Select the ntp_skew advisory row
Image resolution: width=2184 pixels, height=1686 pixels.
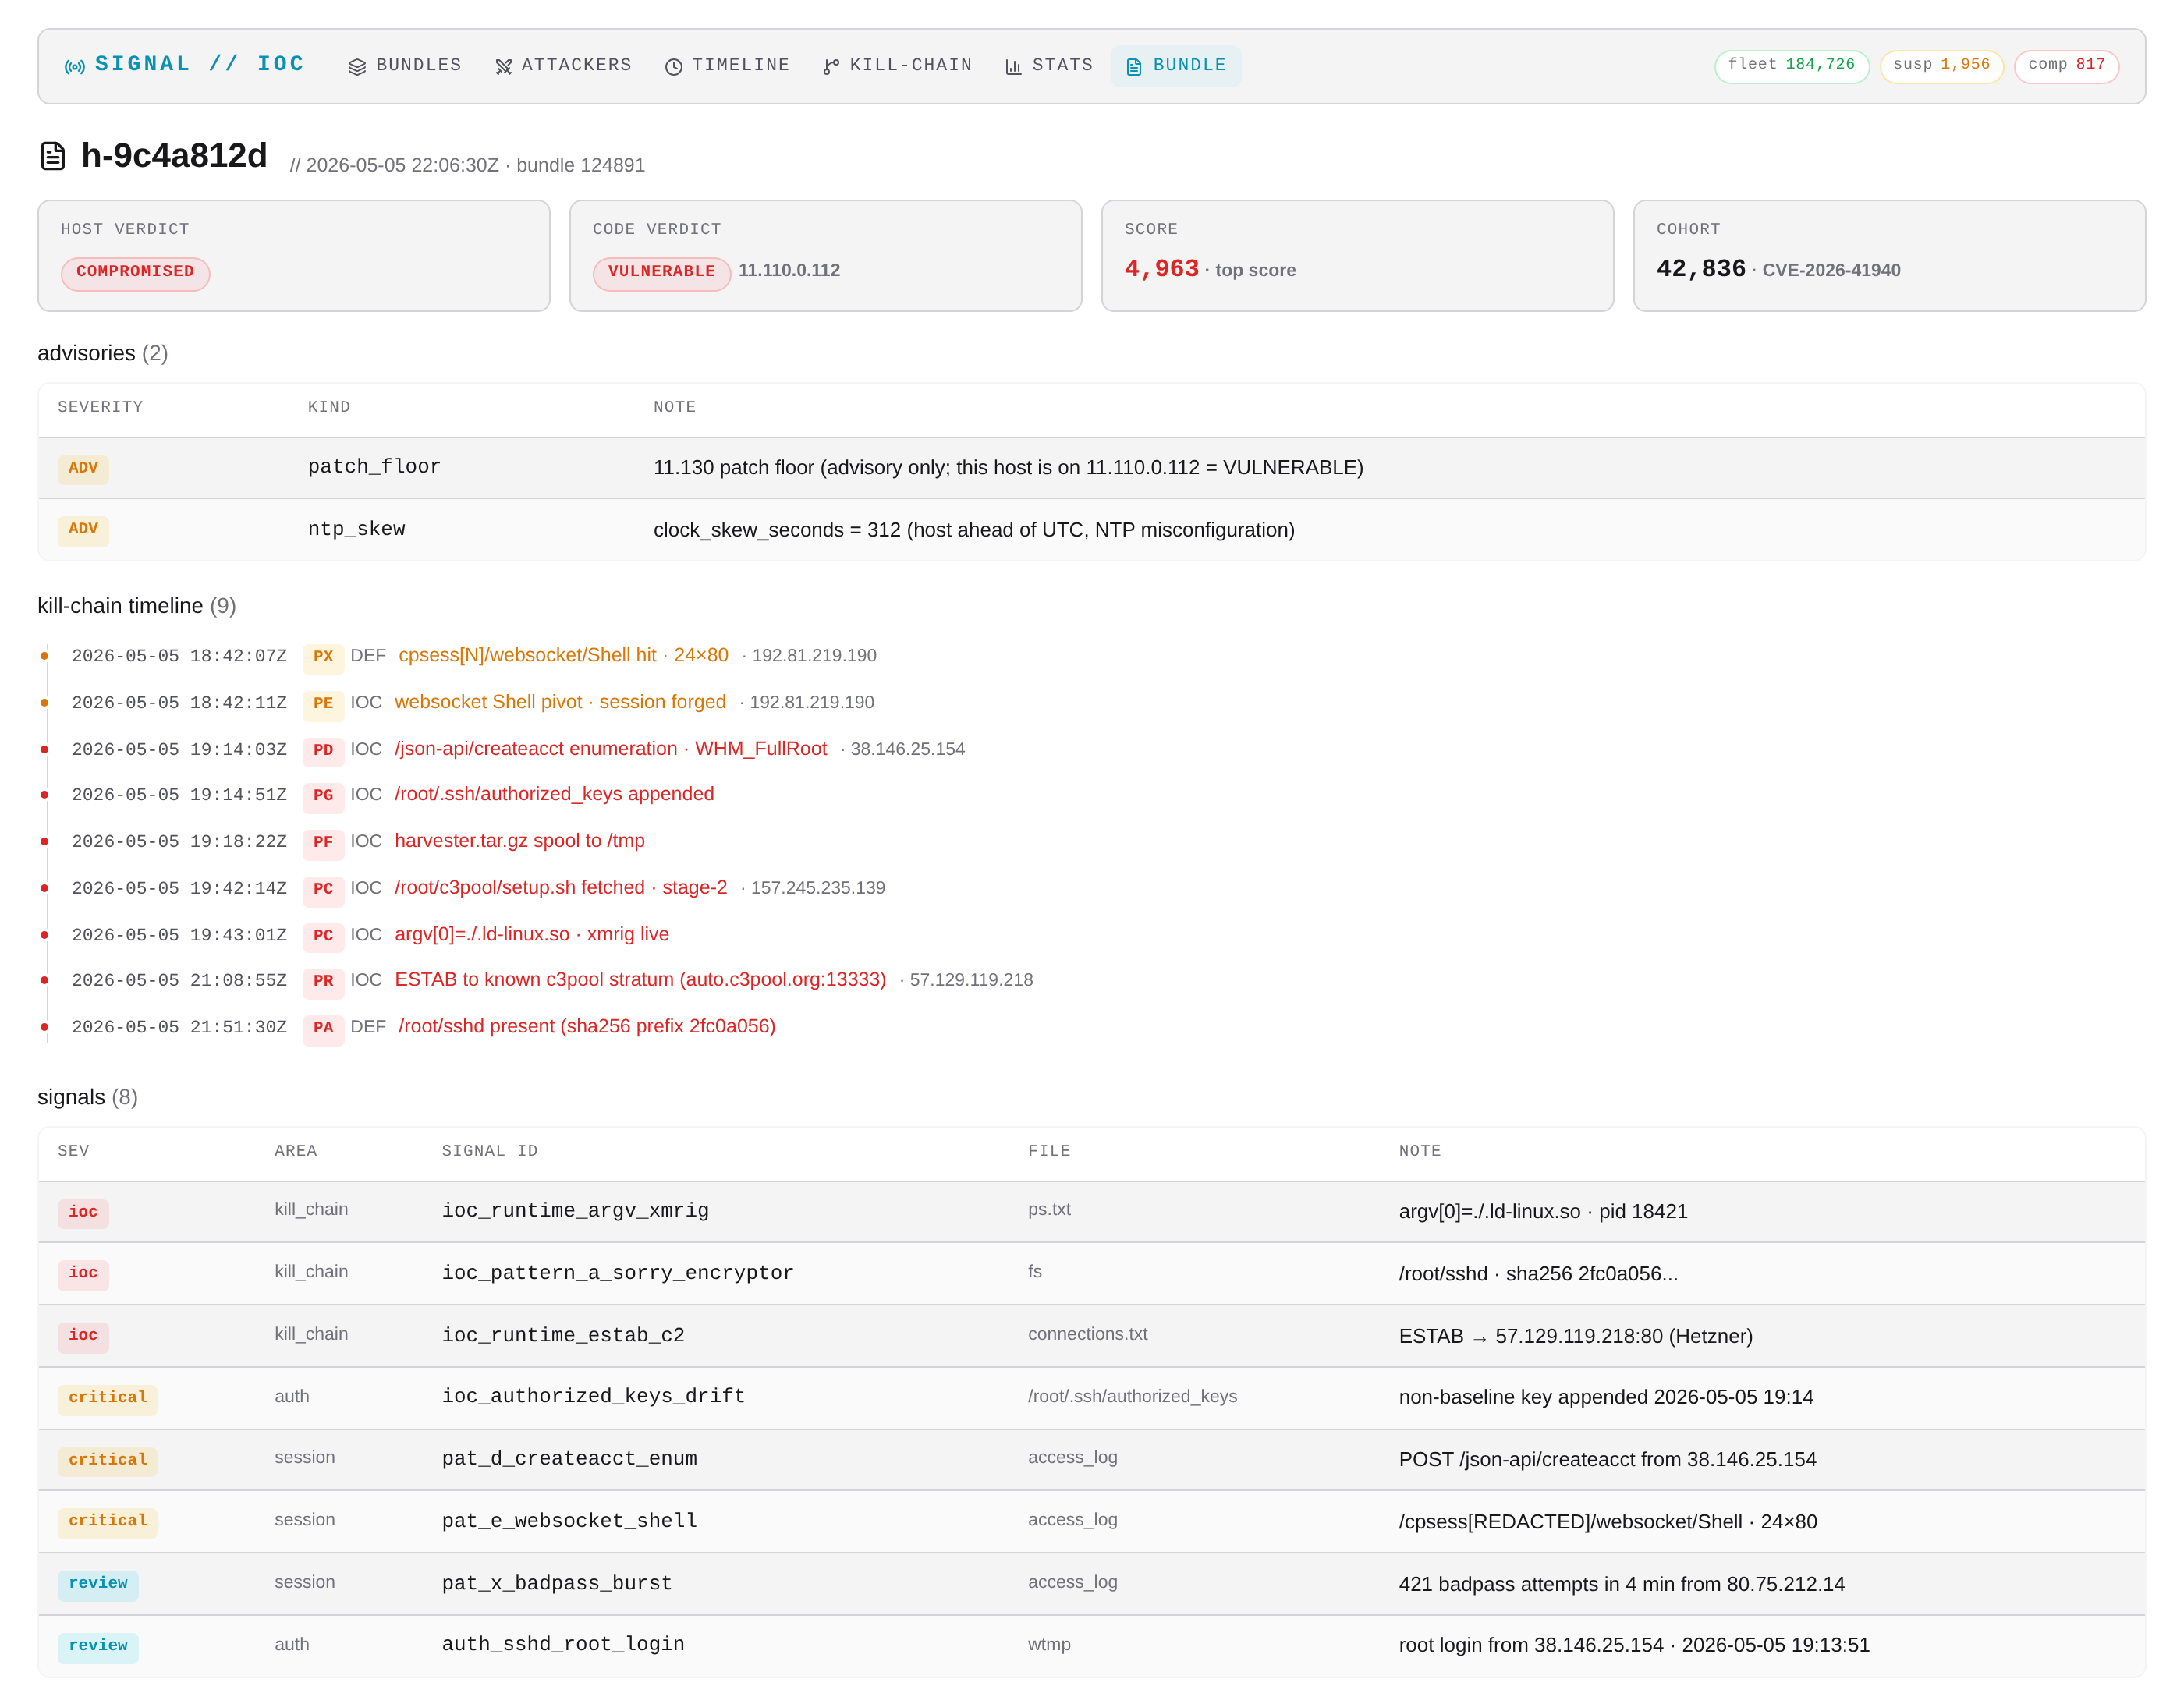pos(1092,529)
